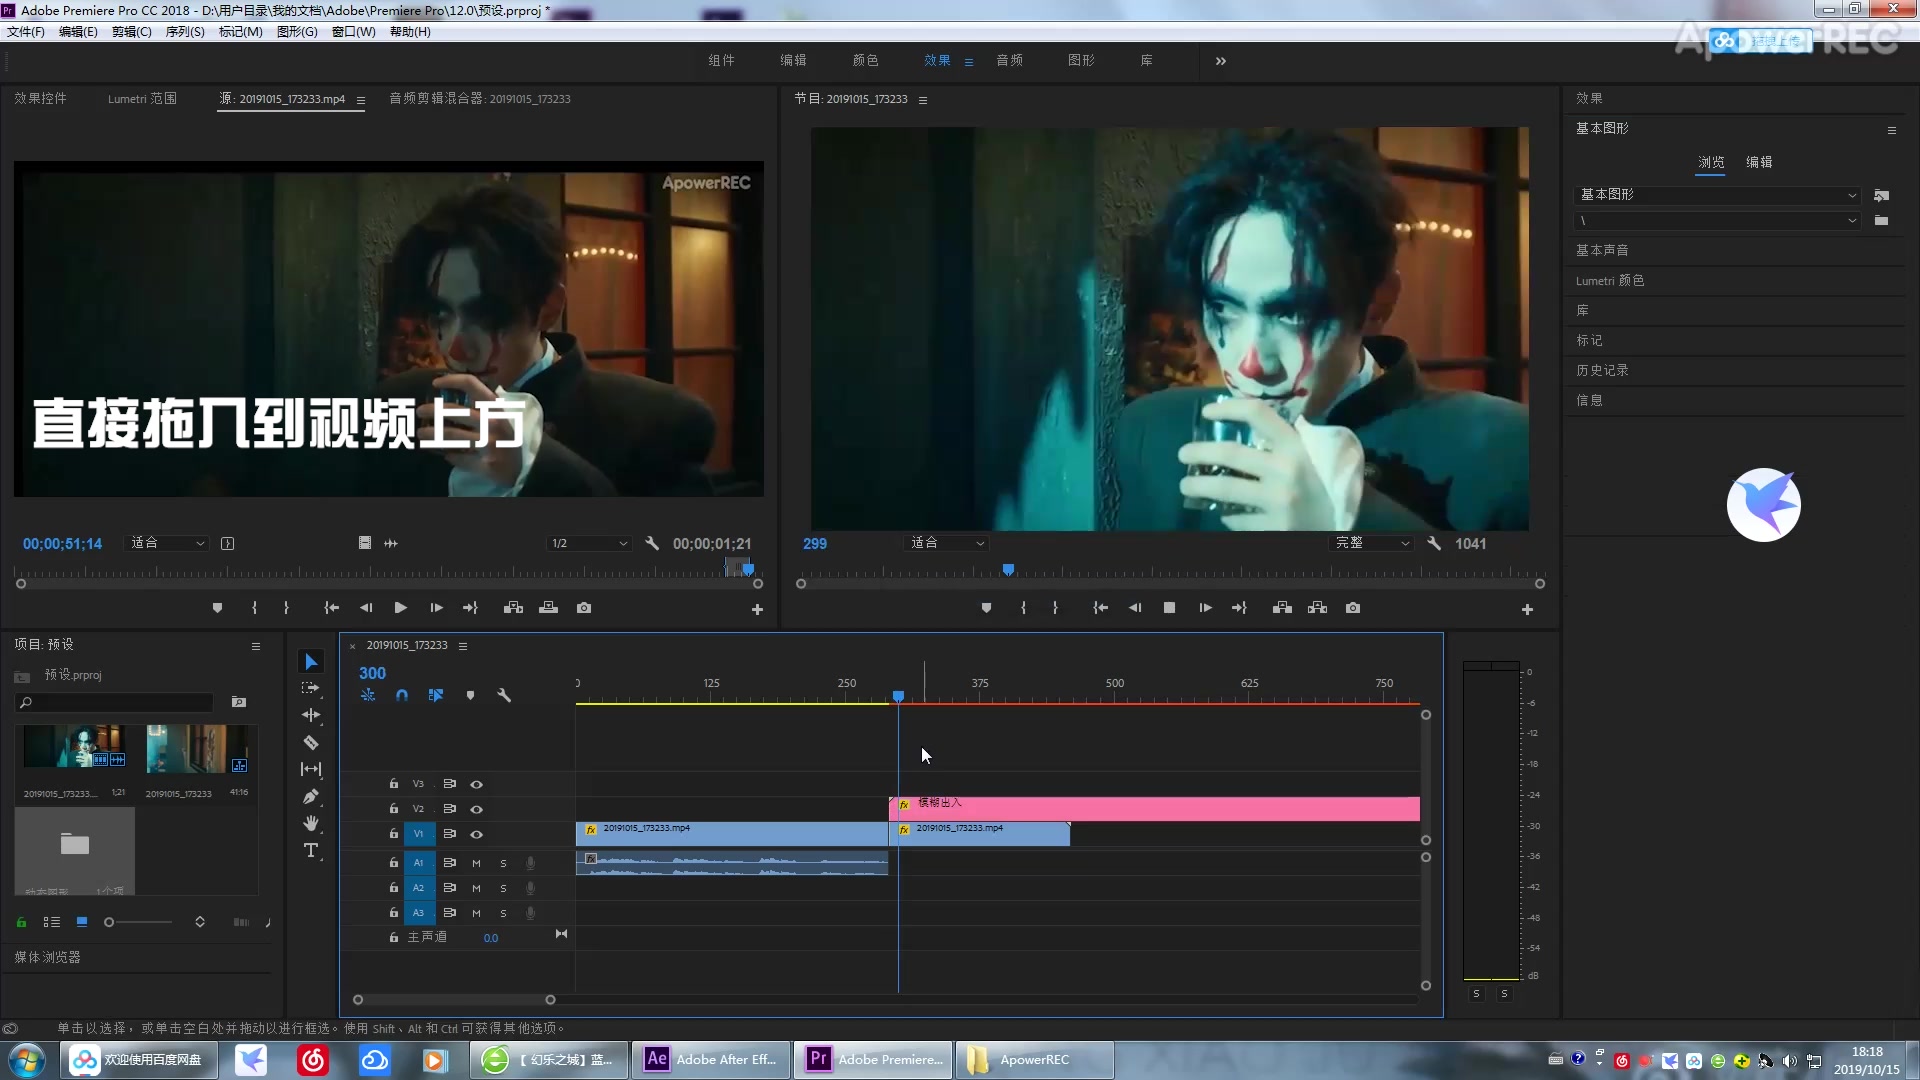Click Export Frame camera in Program monitor
This screenshot has width=1920, height=1080.
pos(1353,608)
